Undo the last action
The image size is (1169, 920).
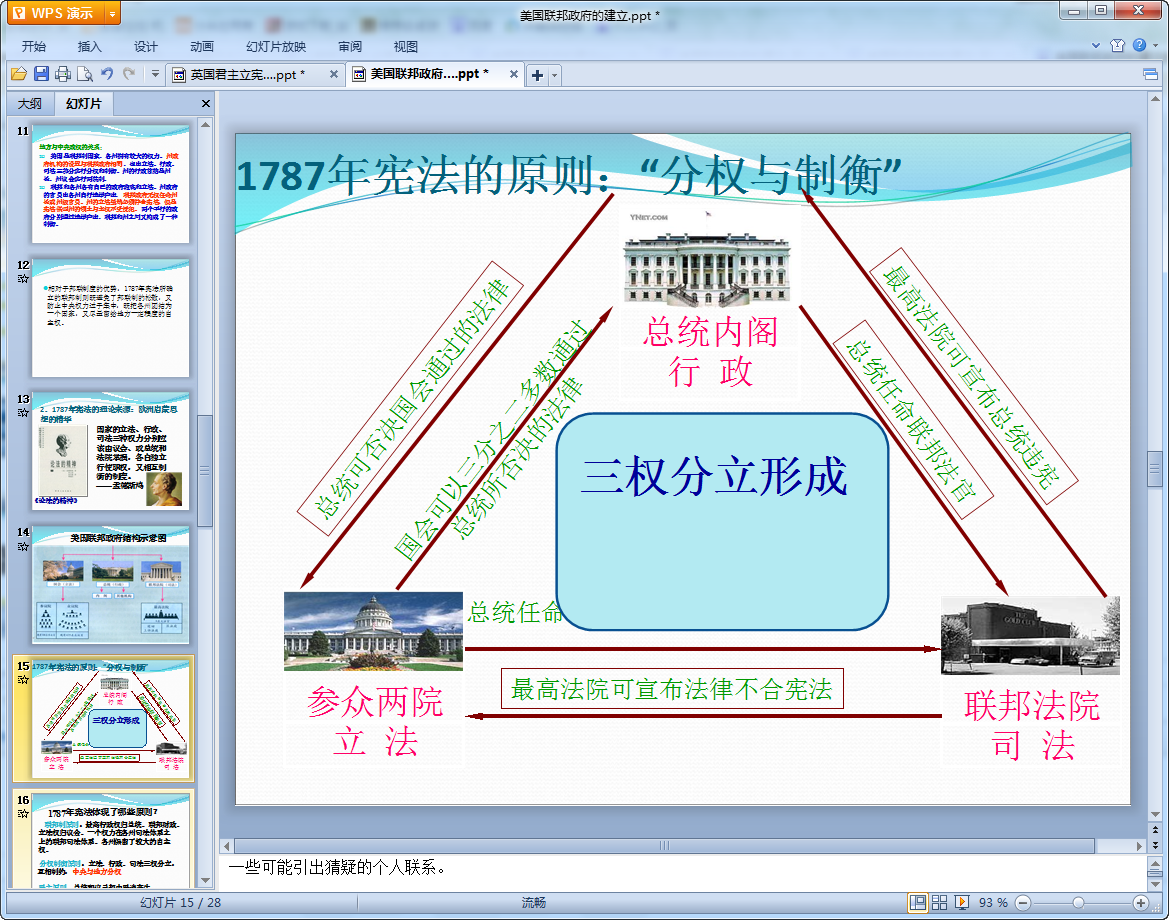[x=107, y=74]
